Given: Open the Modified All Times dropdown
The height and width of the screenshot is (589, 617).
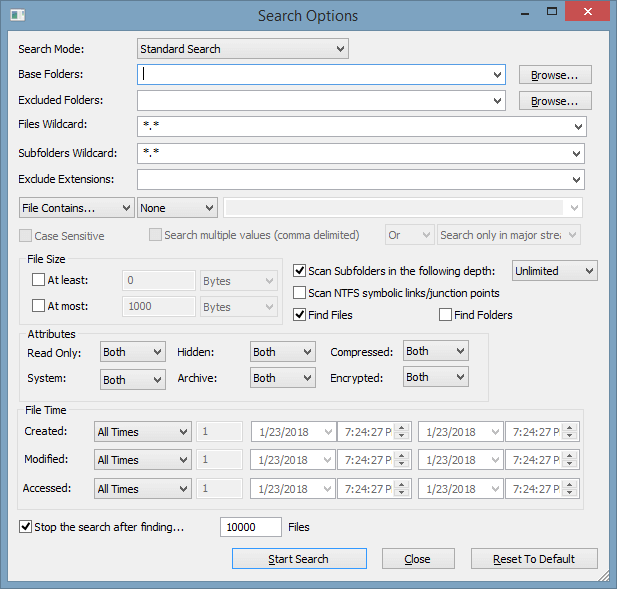Looking at the screenshot, I should (142, 460).
